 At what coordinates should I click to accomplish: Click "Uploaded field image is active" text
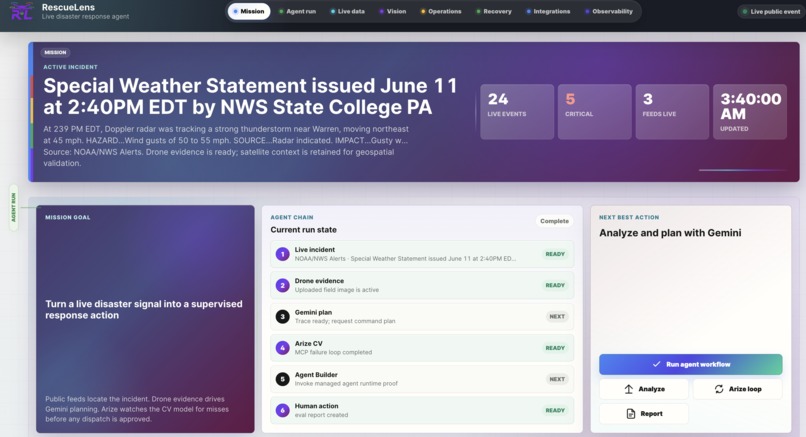pos(337,290)
